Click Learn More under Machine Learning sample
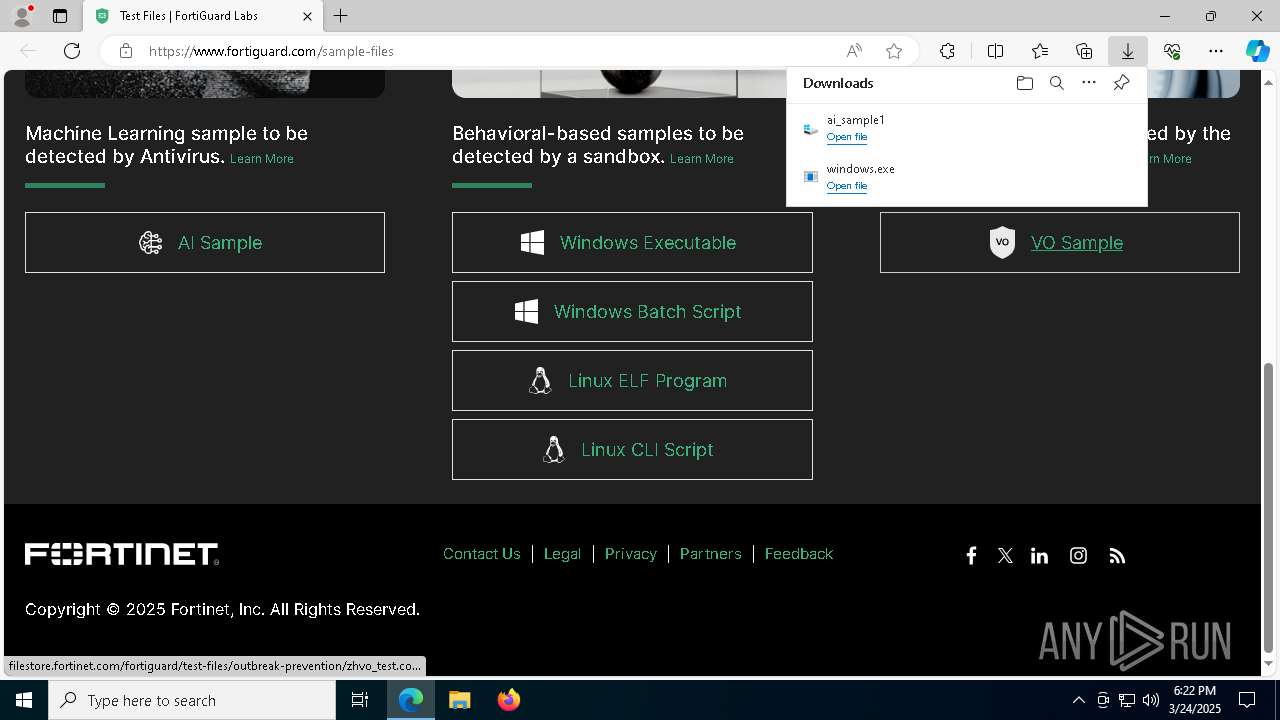The width and height of the screenshot is (1280, 720). tap(262, 159)
